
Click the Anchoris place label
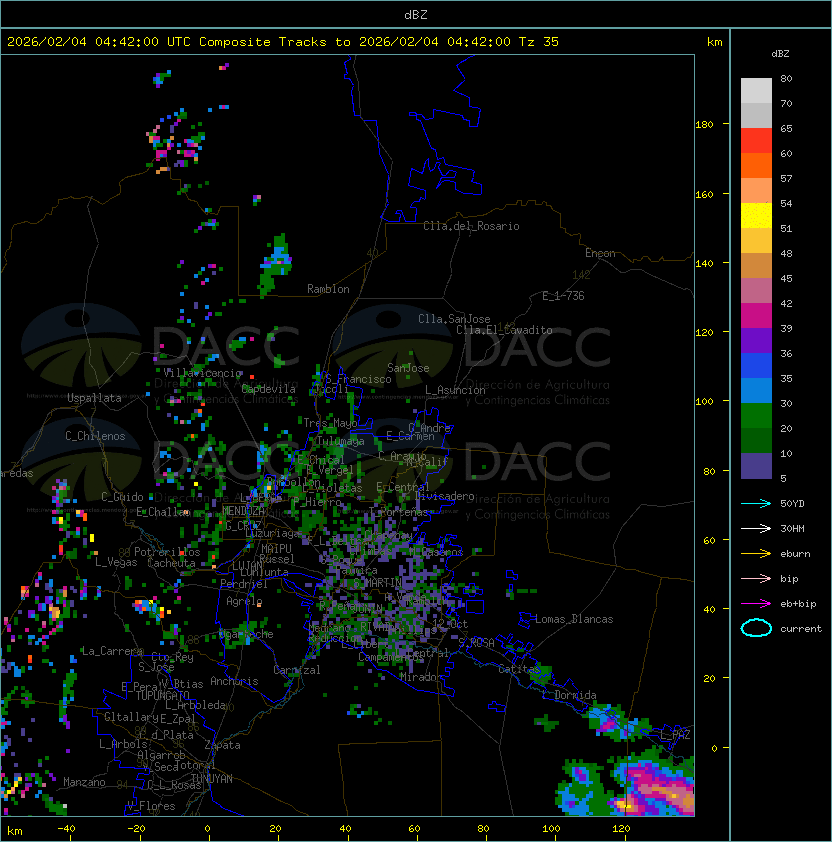point(234,681)
